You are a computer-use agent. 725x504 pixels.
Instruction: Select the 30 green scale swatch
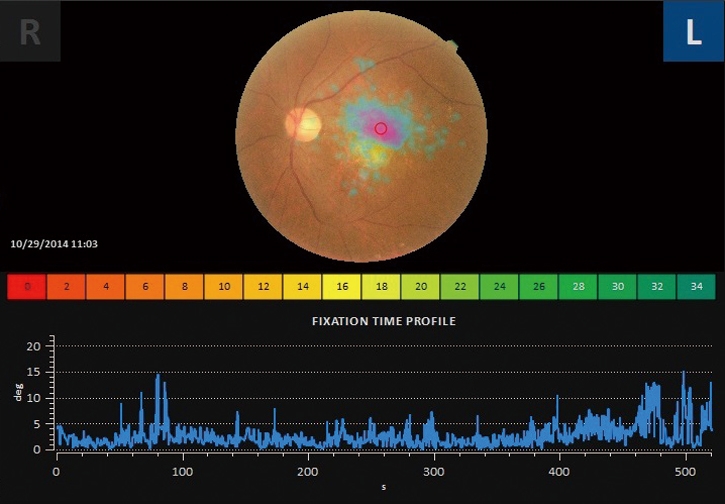(617, 287)
